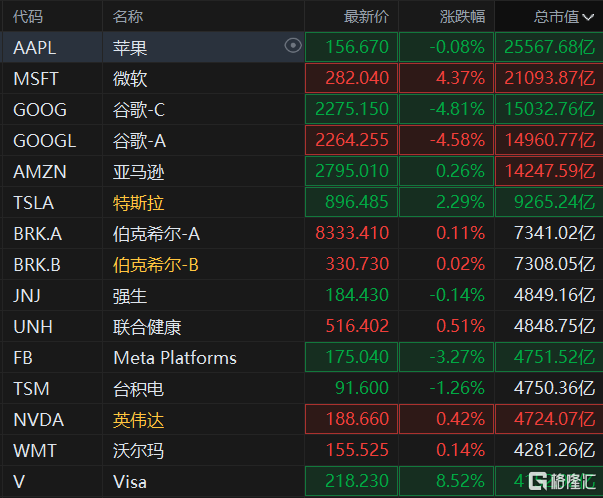Select the BRK.B ticker code
The image size is (603, 498).
[37, 265]
